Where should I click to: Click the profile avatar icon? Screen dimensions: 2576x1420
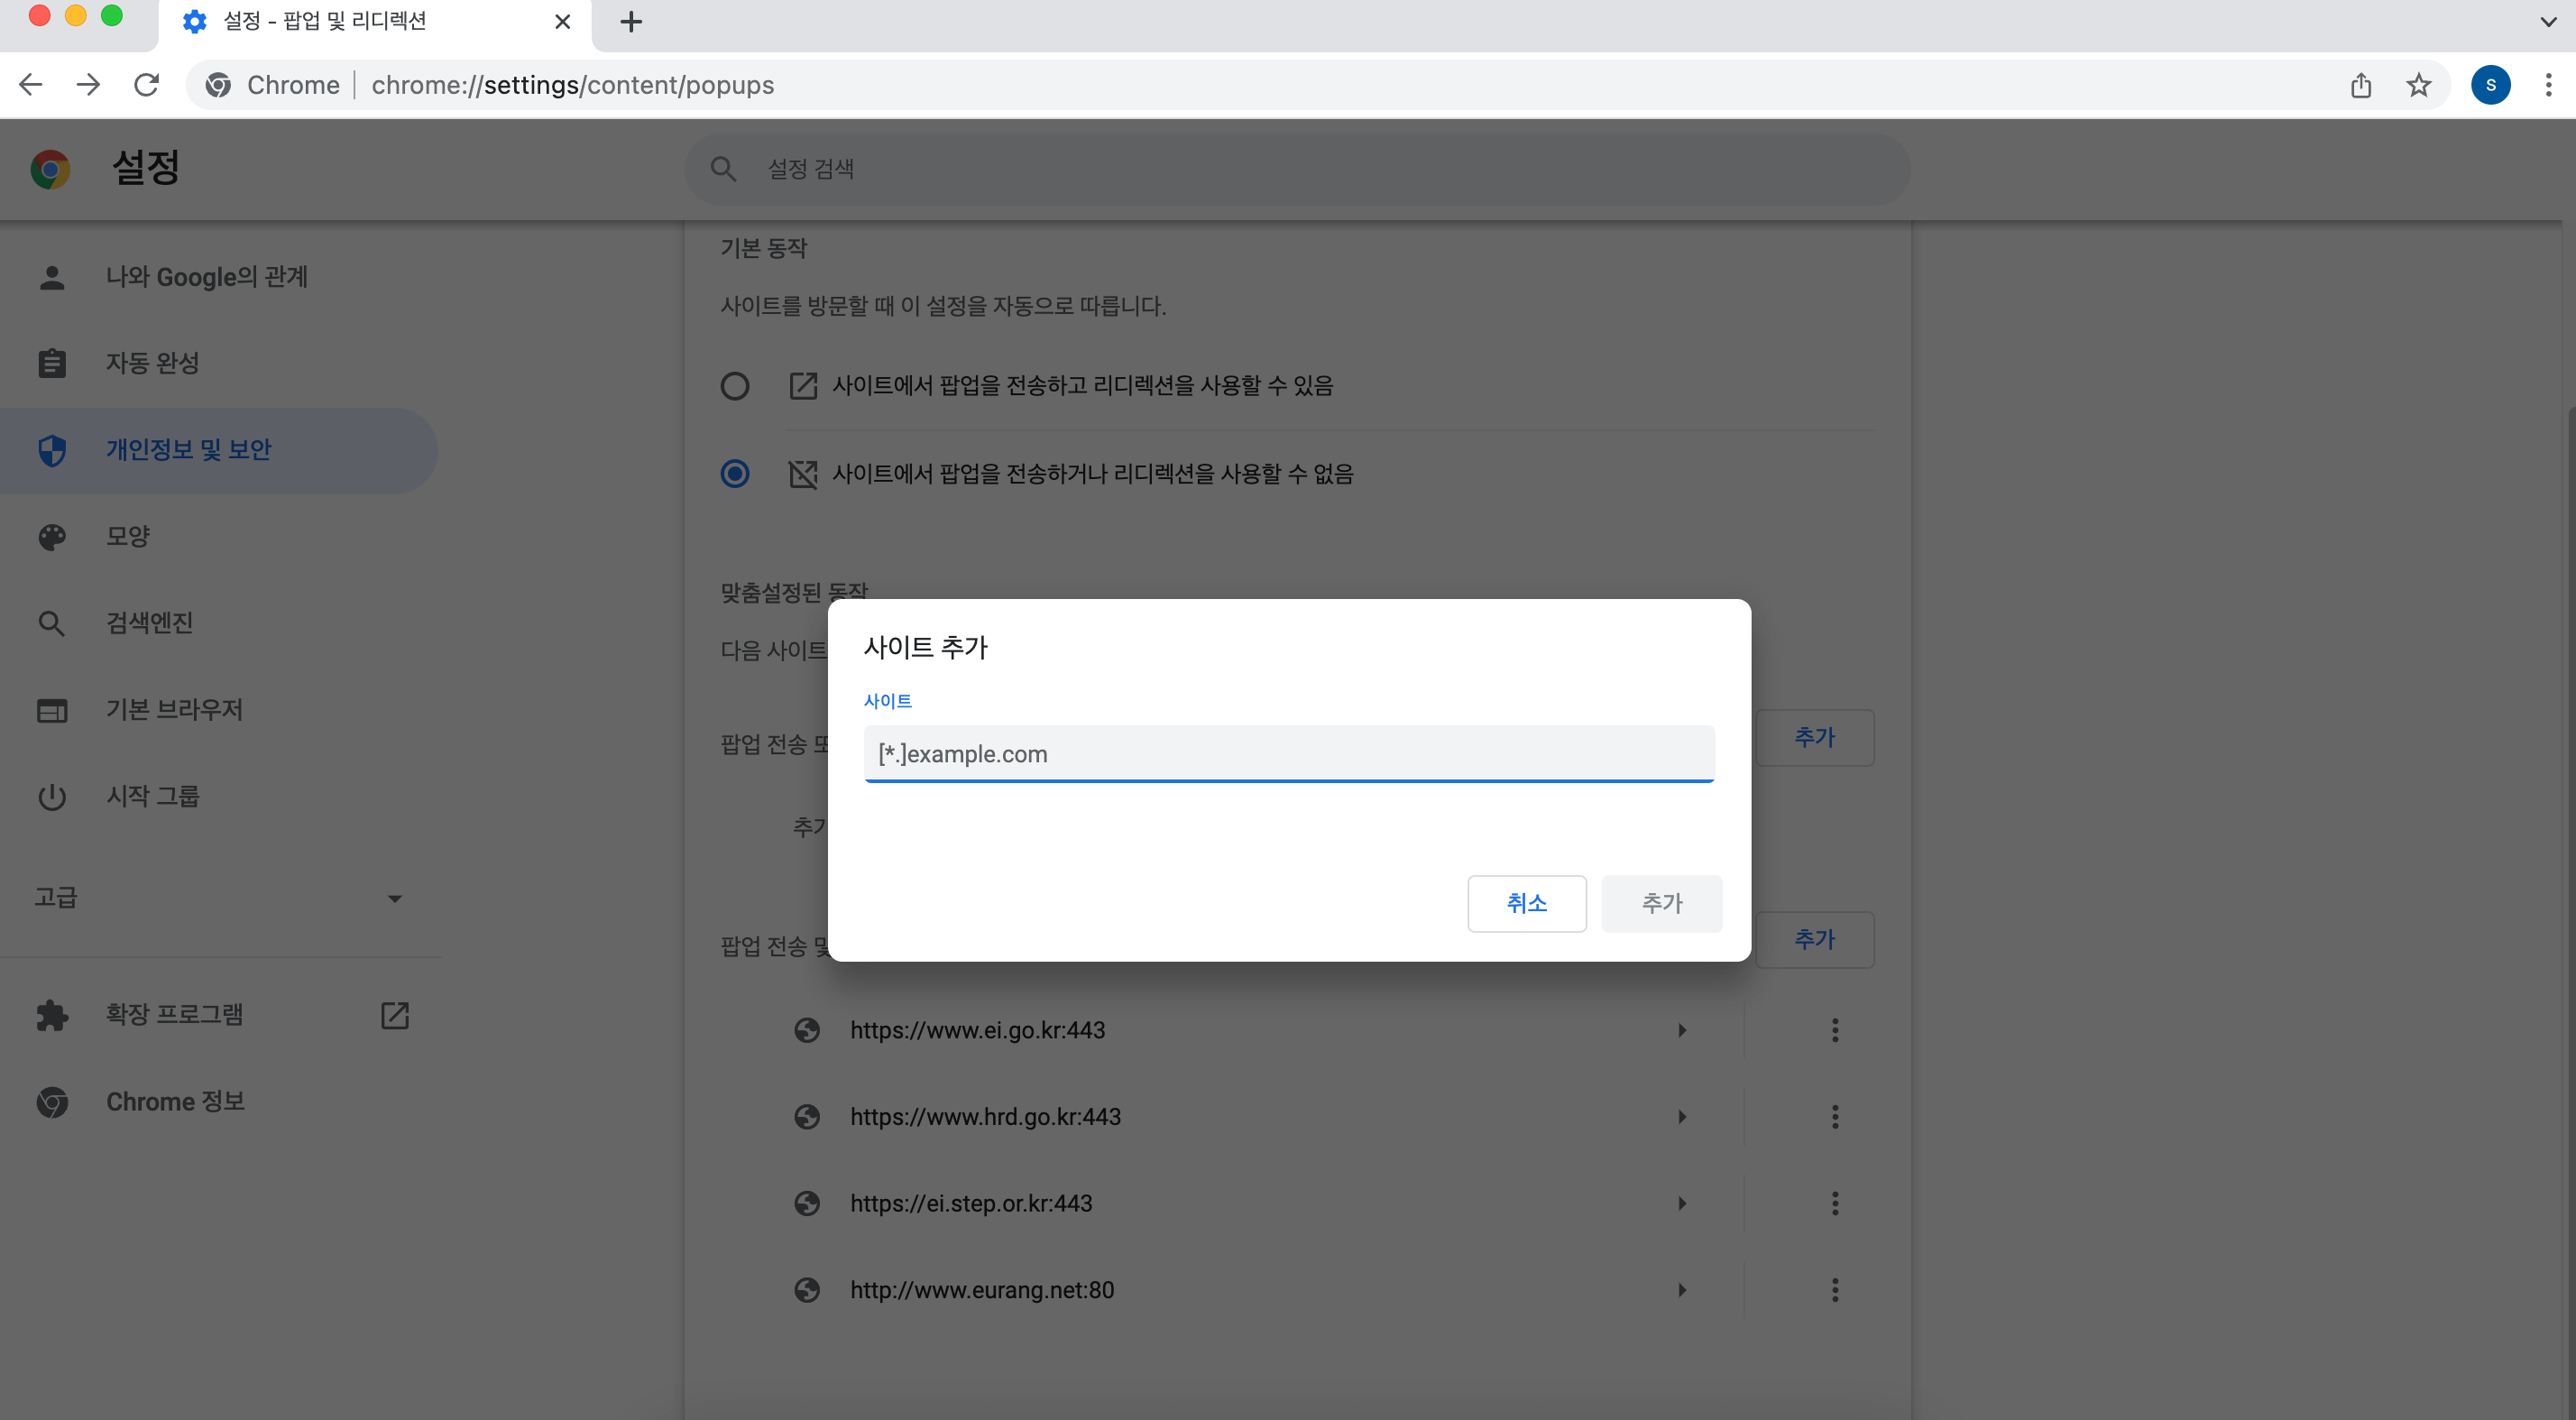pyautogui.click(x=2490, y=85)
